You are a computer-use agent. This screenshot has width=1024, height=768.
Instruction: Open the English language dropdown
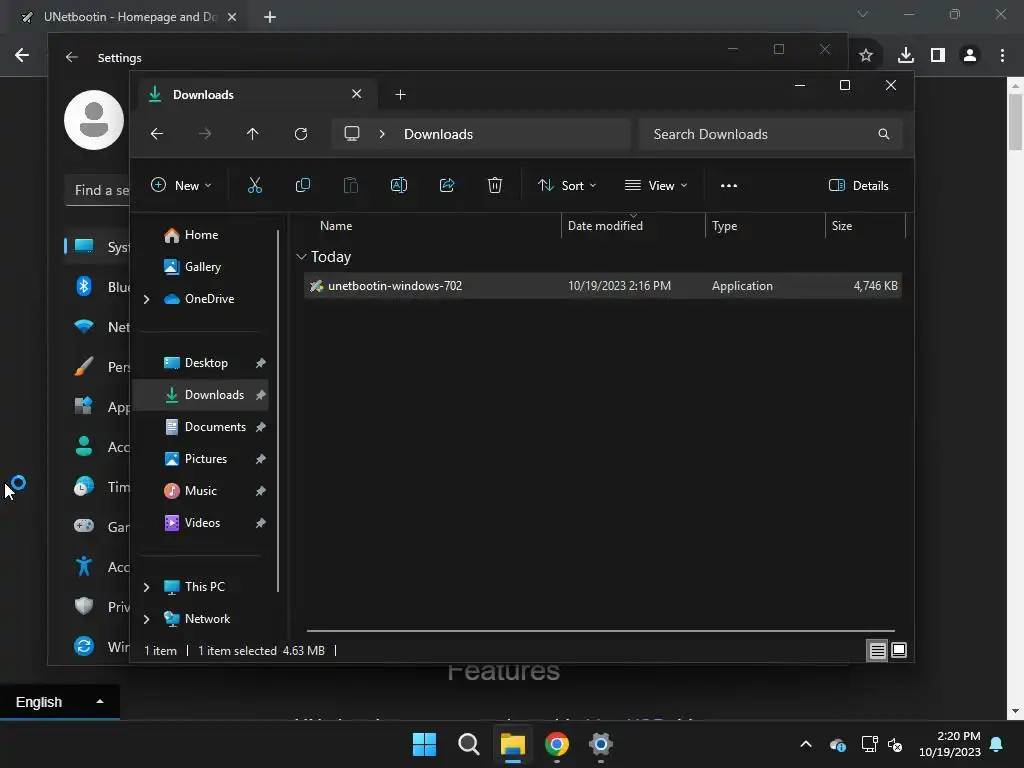pos(59,702)
